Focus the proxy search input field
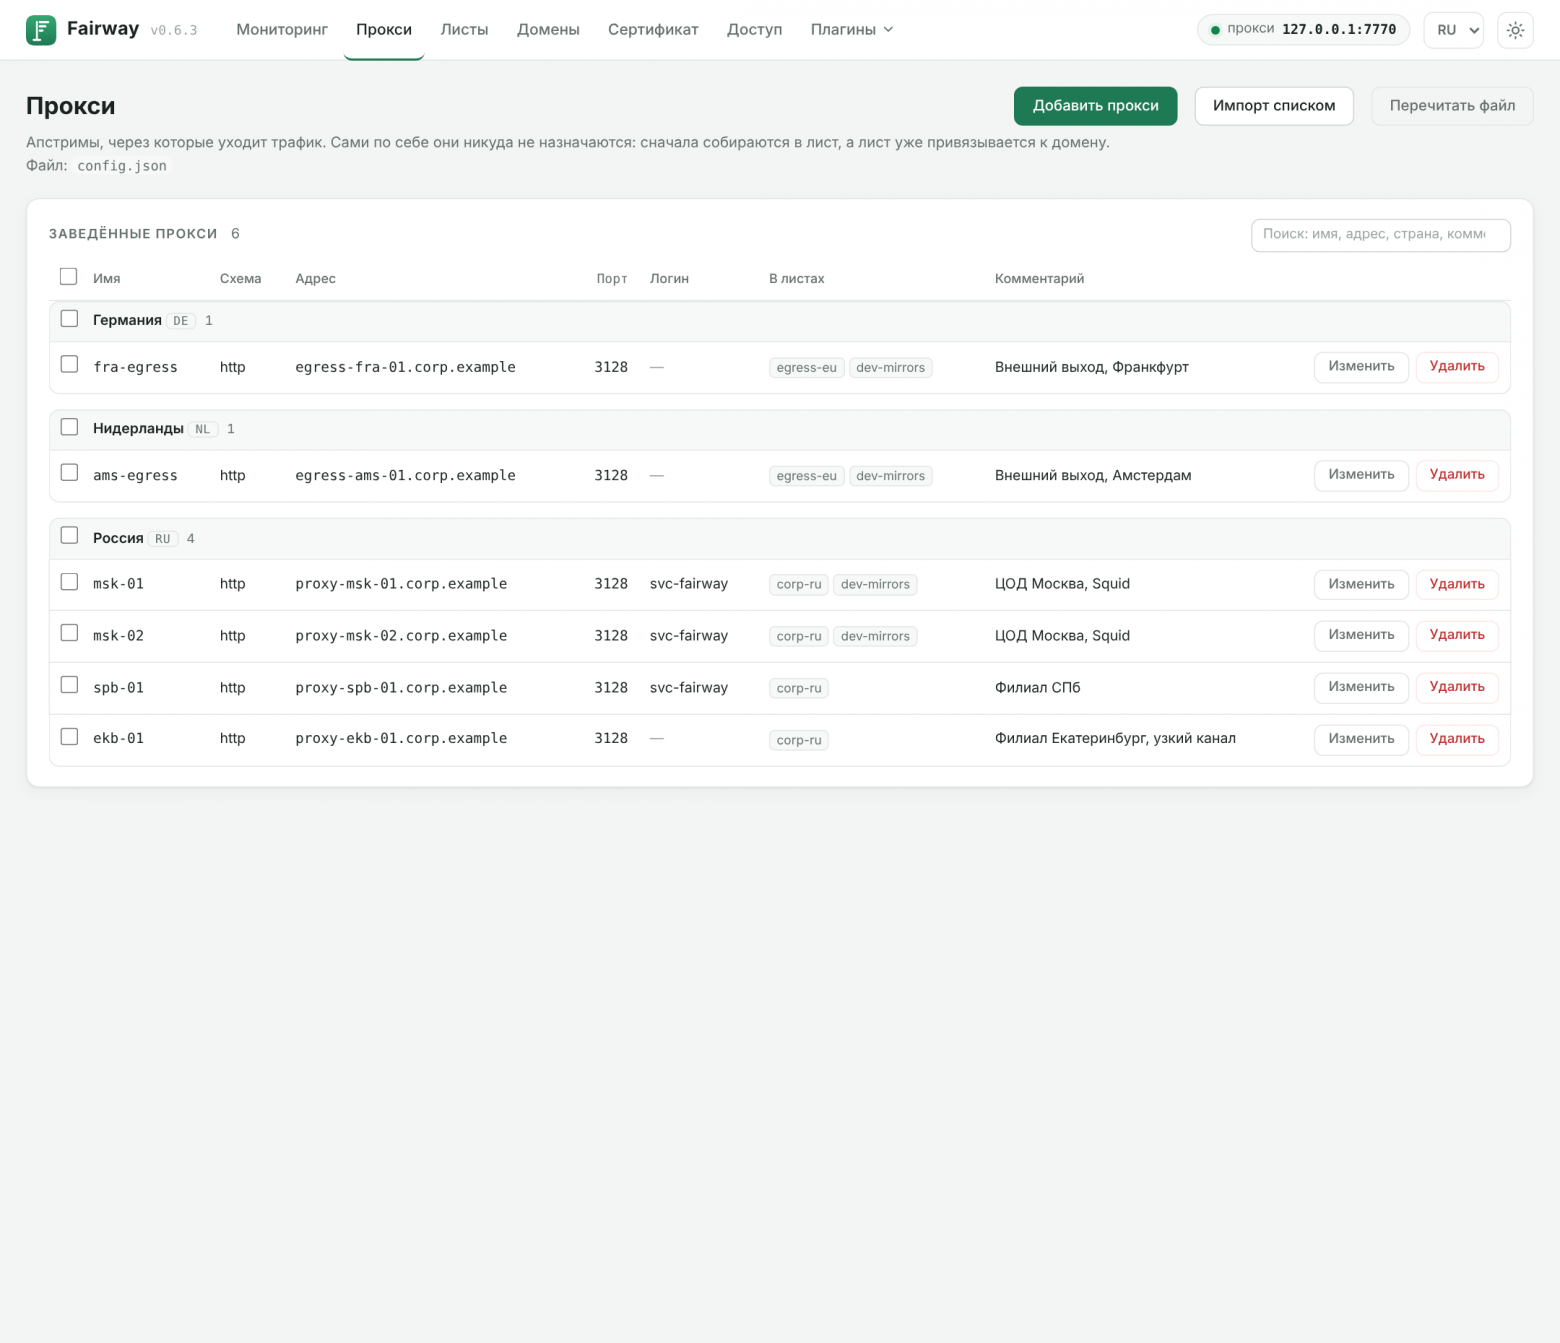Screen dimensions: 1560x1343 (1380, 235)
